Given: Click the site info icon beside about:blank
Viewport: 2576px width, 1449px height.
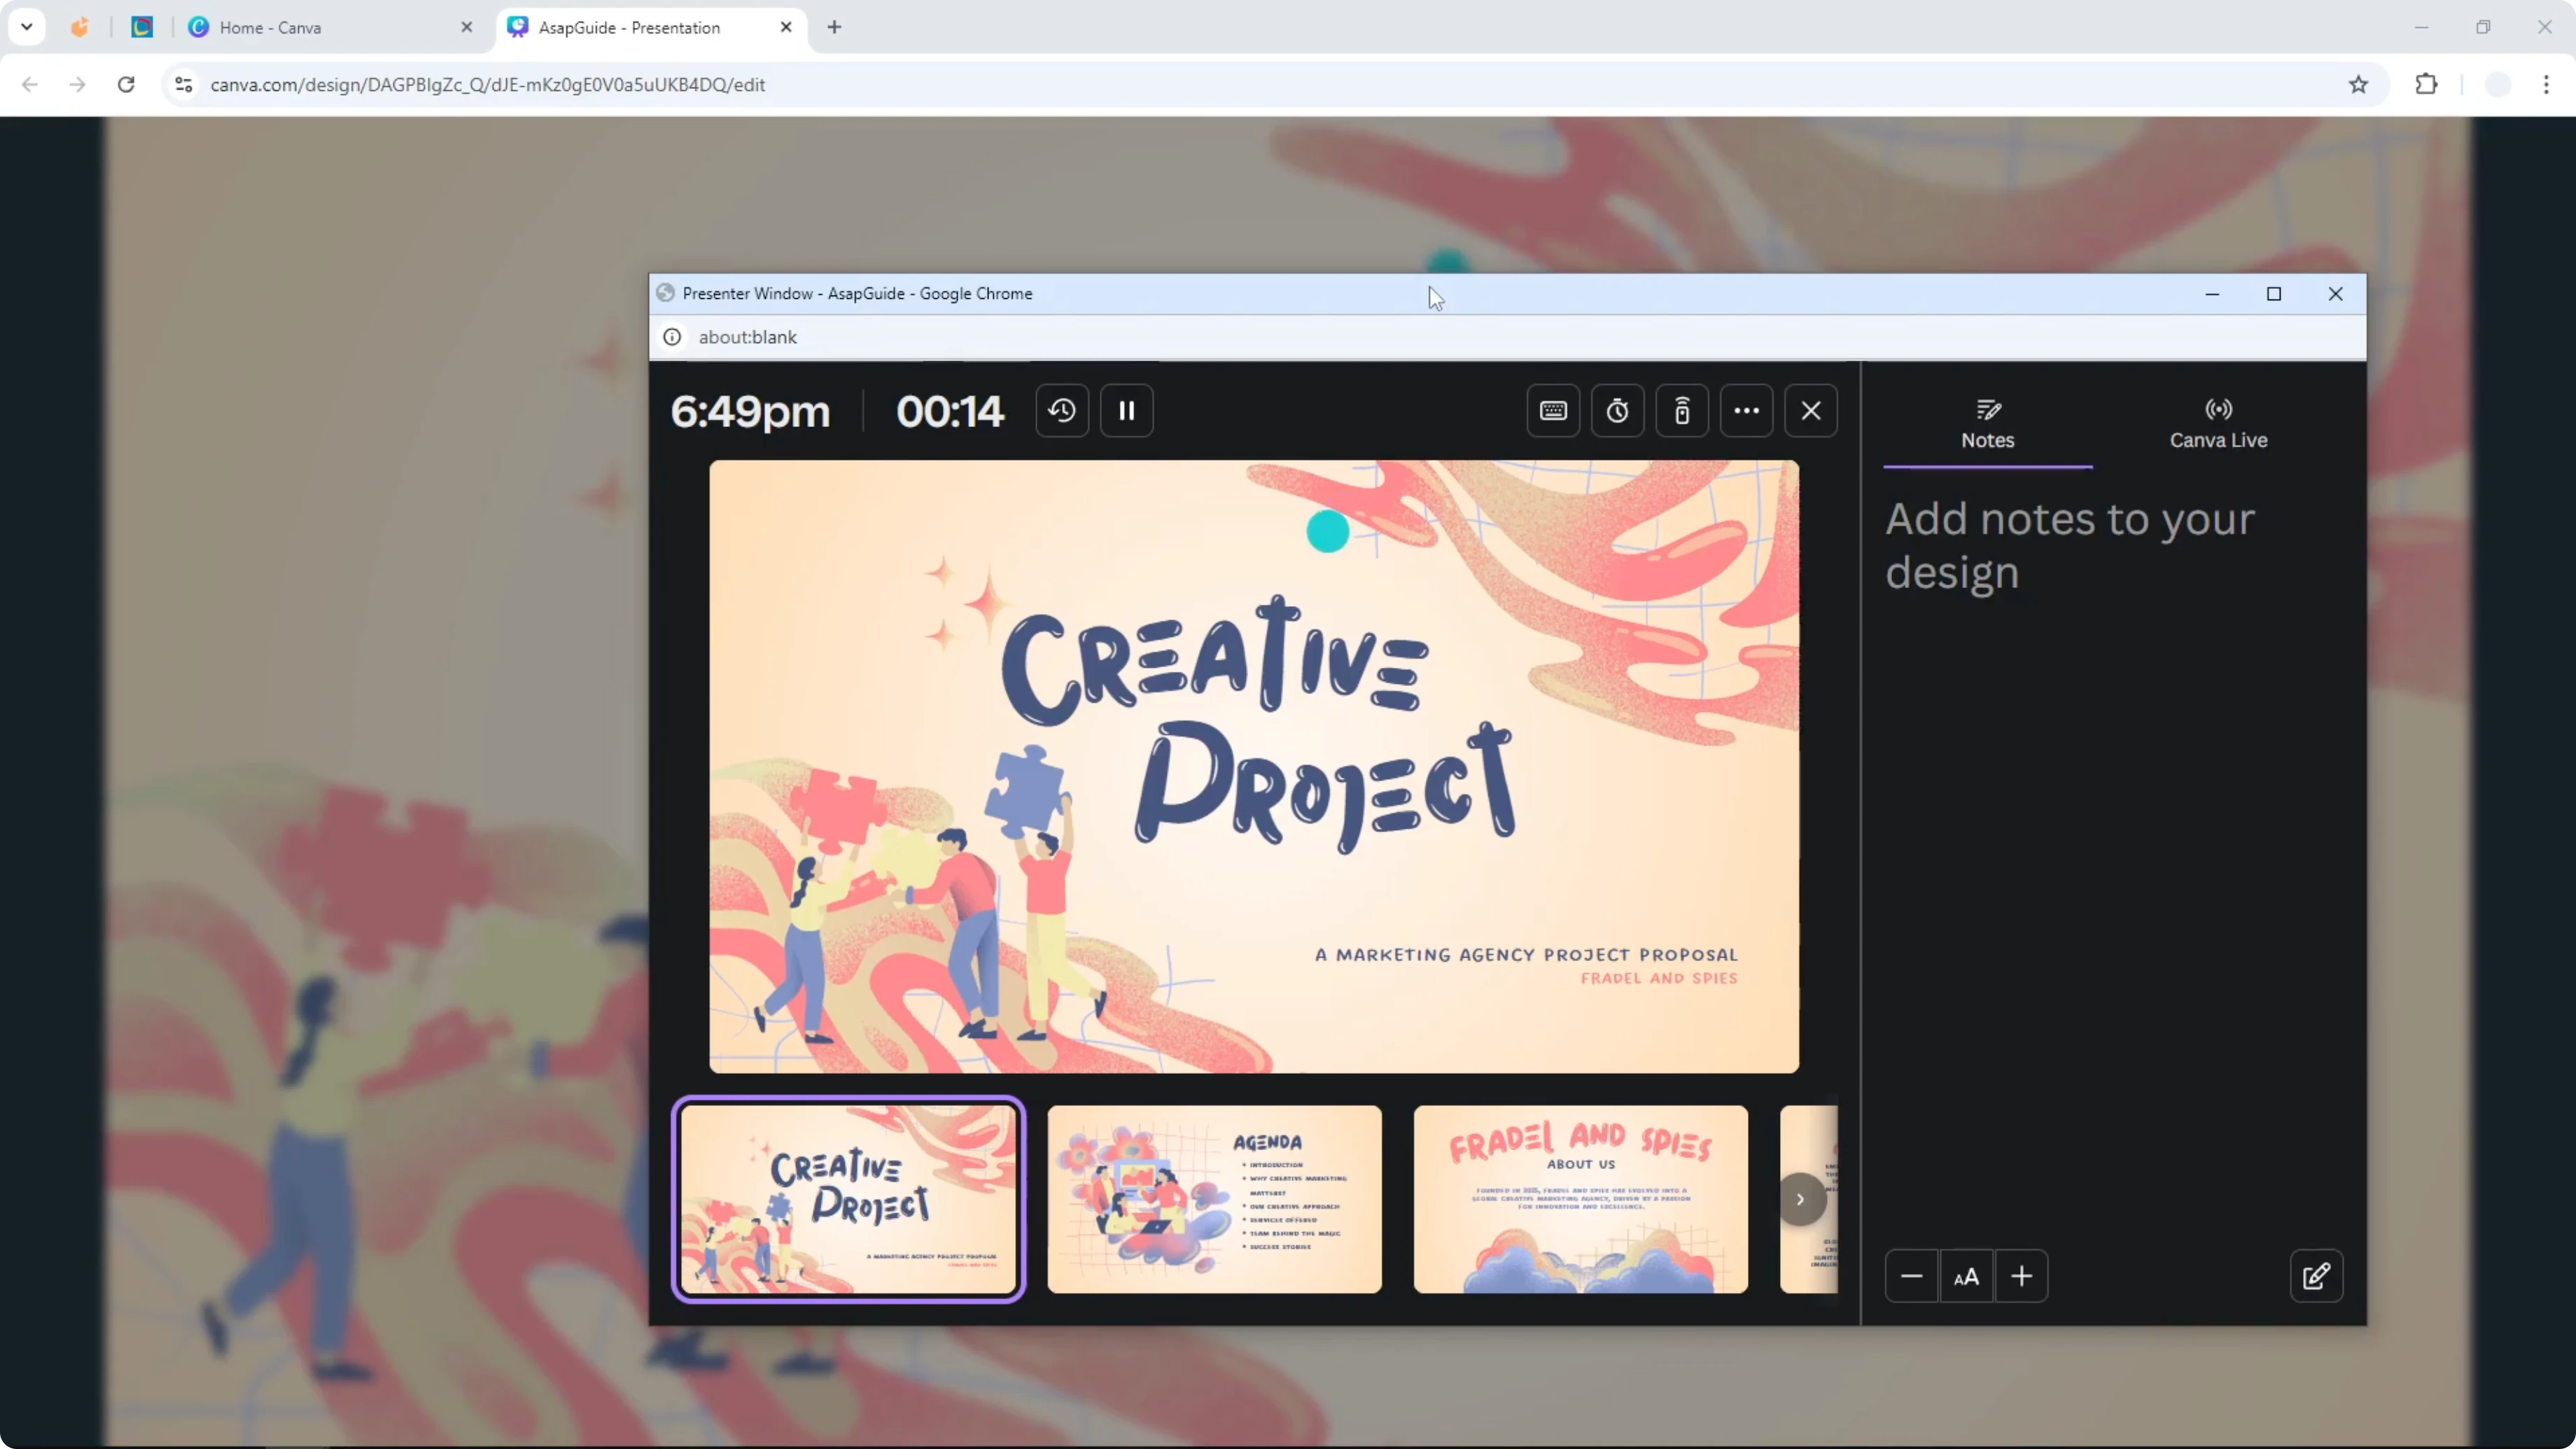Looking at the screenshot, I should point(672,337).
